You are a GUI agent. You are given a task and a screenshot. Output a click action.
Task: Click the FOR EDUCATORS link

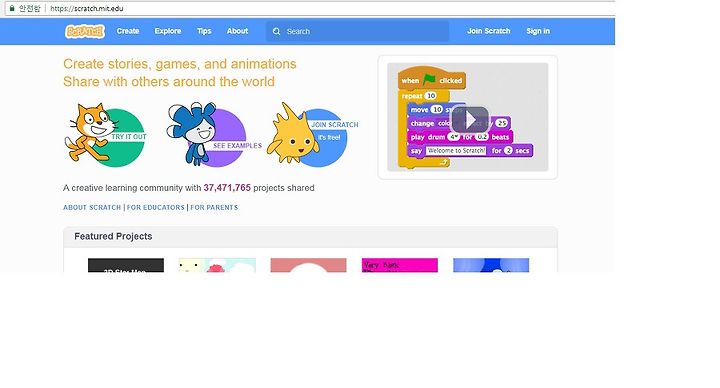pyautogui.click(x=155, y=208)
